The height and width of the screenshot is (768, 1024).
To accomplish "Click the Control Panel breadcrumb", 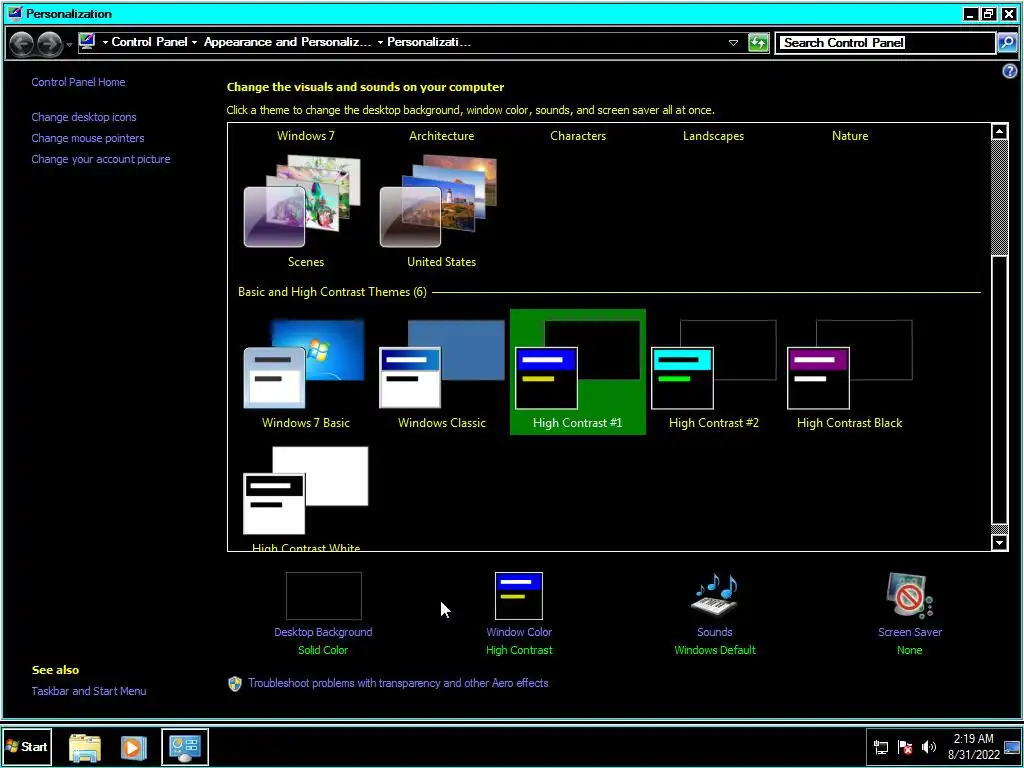I will click(150, 42).
